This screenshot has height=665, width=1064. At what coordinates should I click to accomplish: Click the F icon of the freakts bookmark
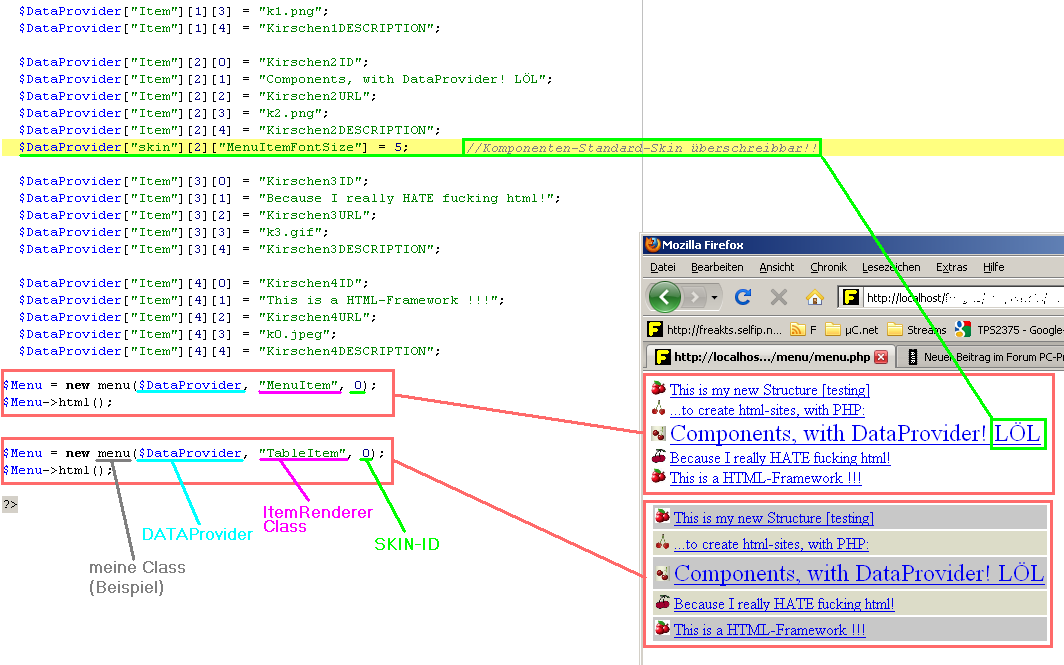click(x=655, y=330)
